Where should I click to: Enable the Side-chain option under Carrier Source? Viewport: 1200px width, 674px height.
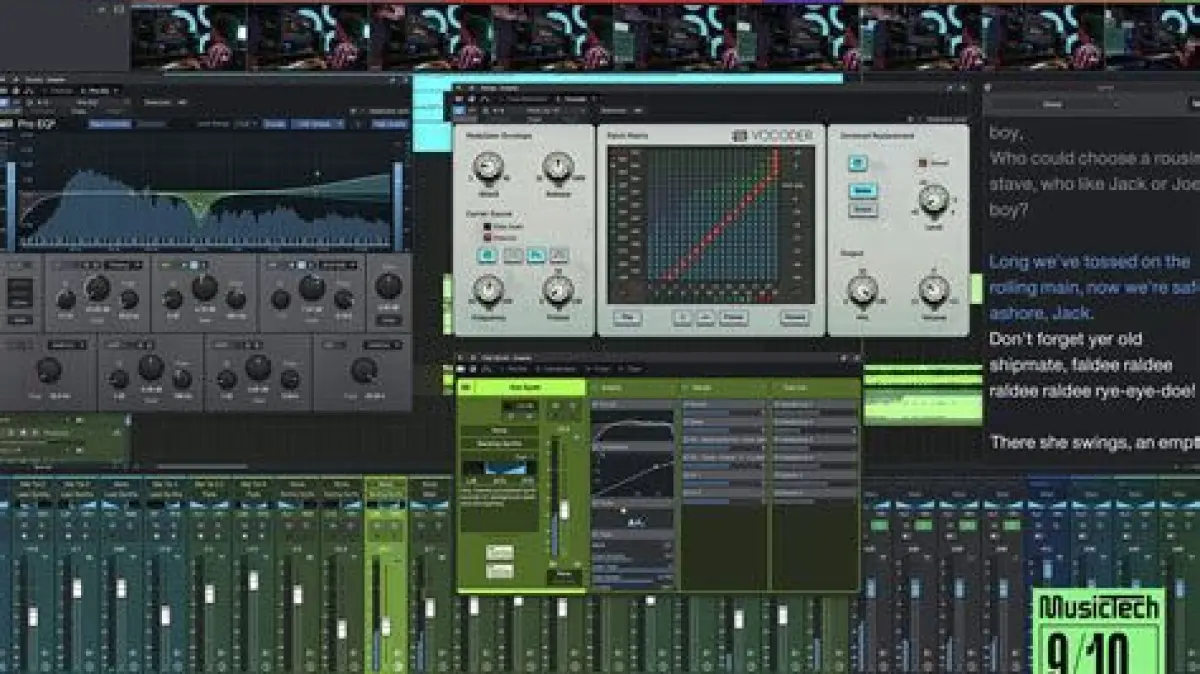(x=487, y=227)
